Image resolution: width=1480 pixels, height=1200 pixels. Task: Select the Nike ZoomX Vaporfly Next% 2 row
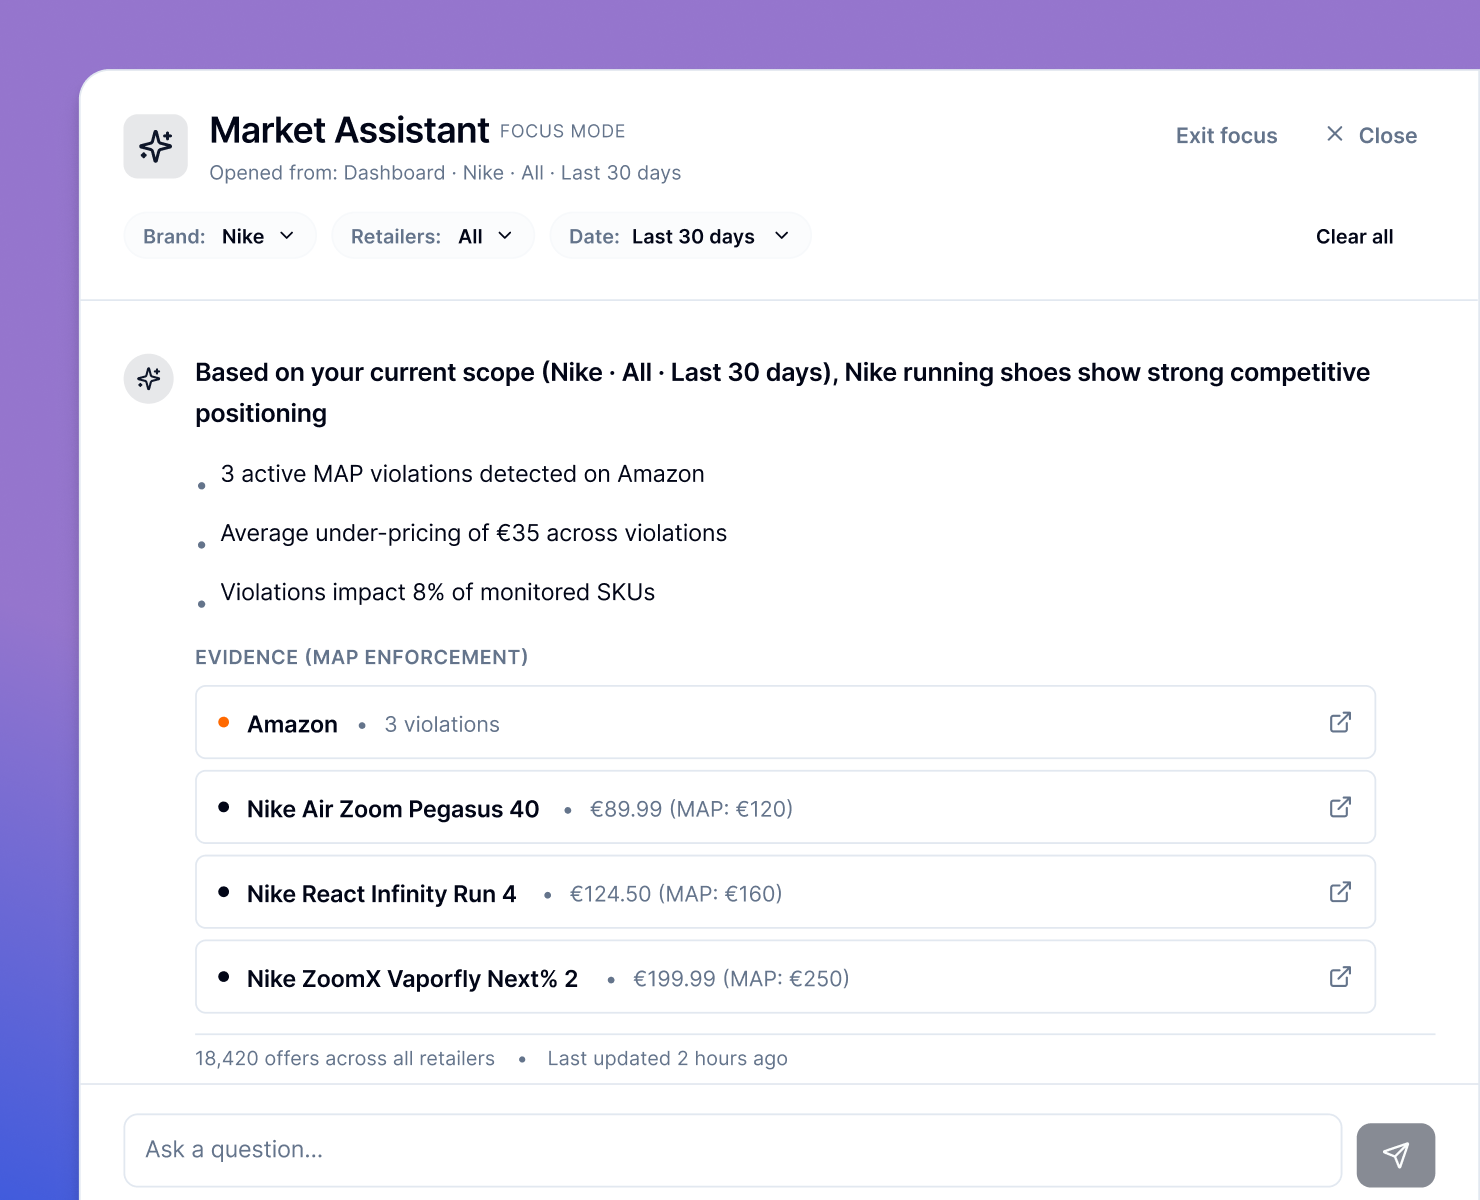(785, 977)
